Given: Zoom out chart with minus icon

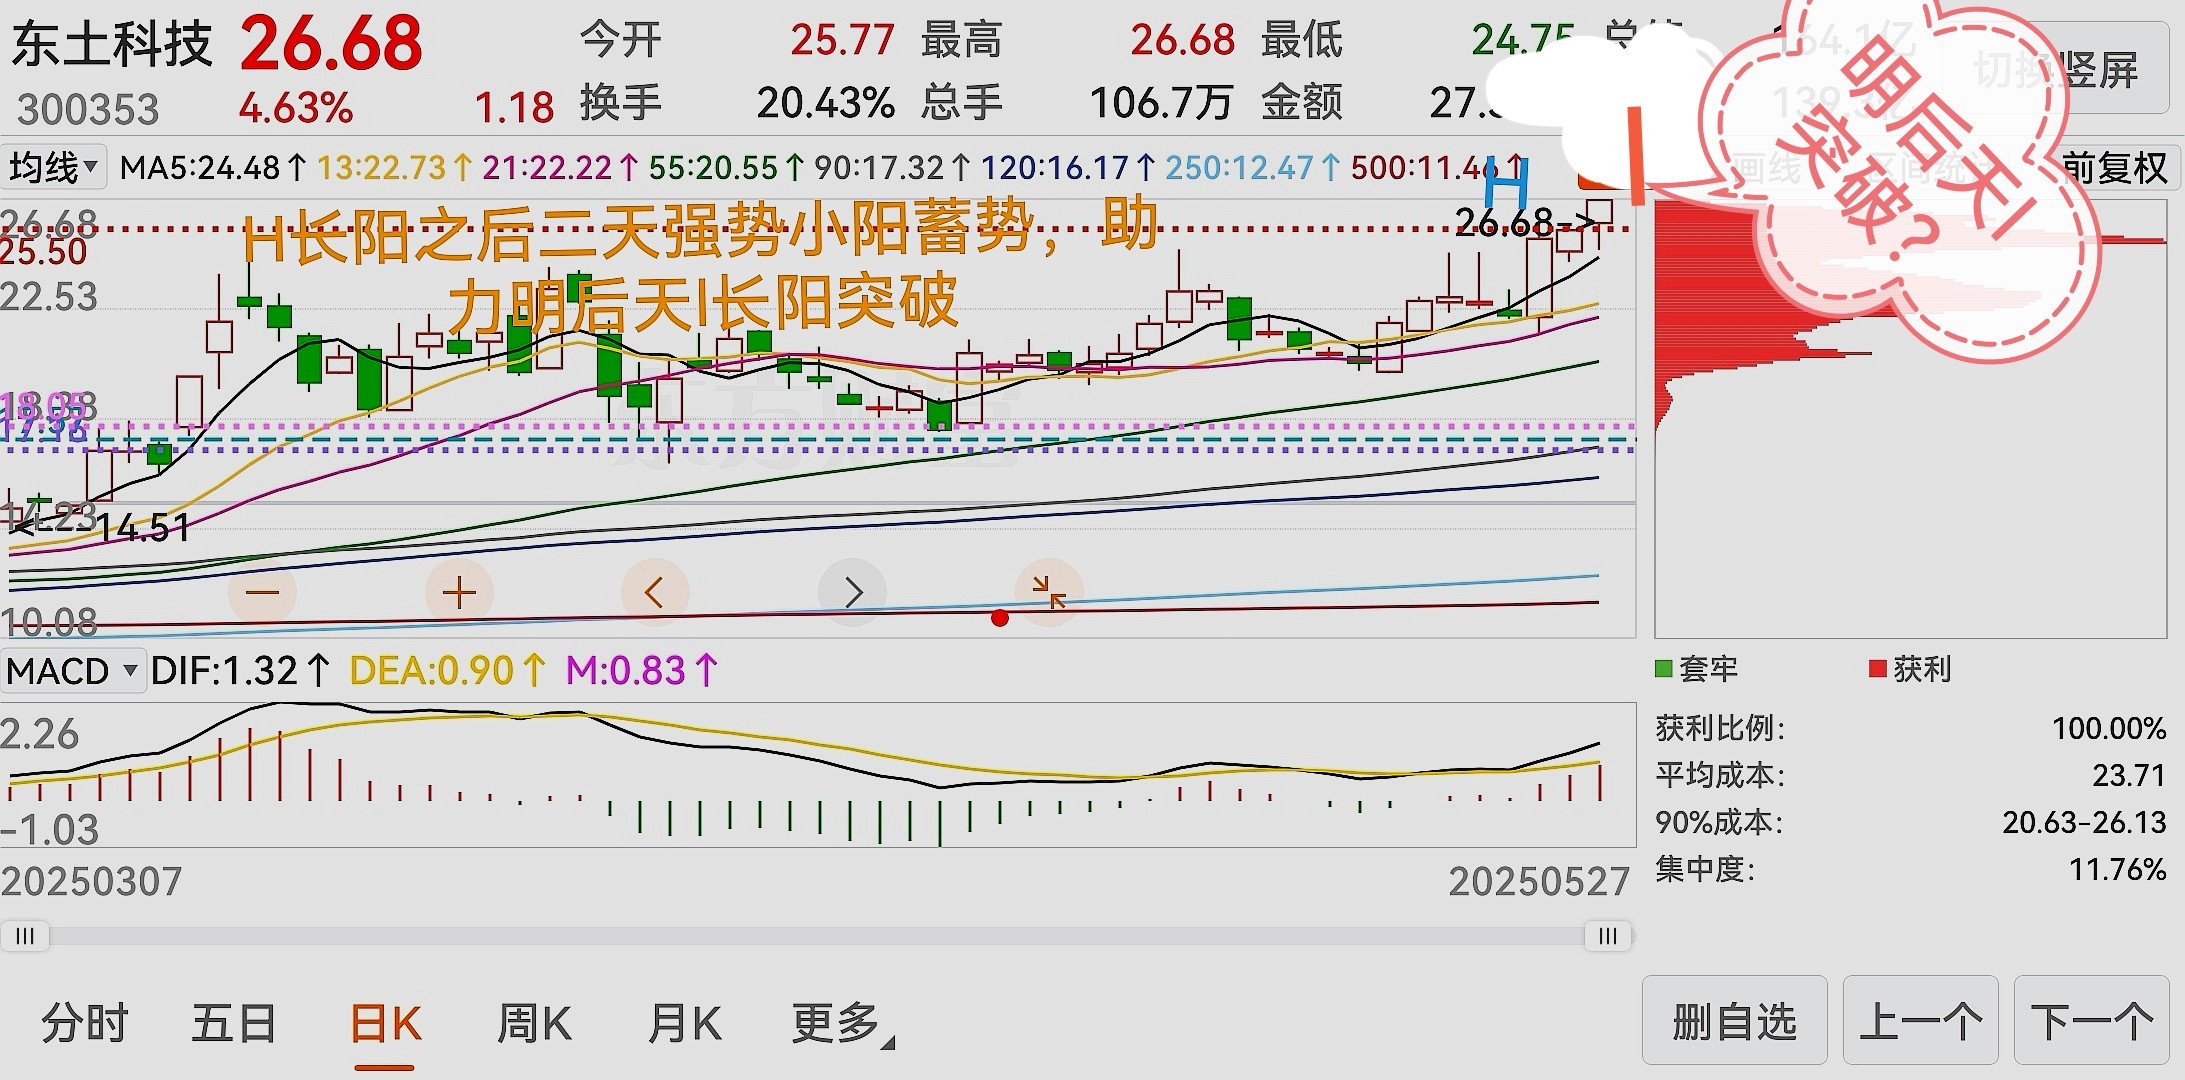Looking at the screenshot, I should point(262,592).
